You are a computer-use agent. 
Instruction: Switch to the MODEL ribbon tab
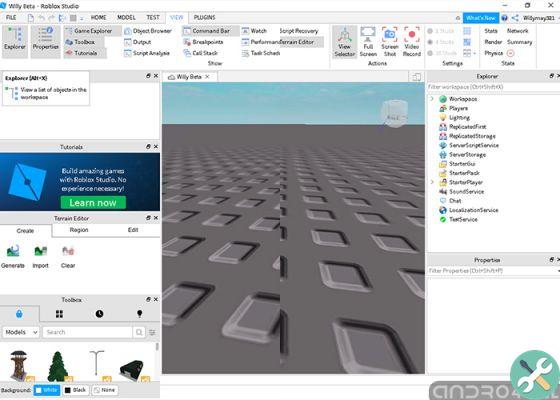126,18
